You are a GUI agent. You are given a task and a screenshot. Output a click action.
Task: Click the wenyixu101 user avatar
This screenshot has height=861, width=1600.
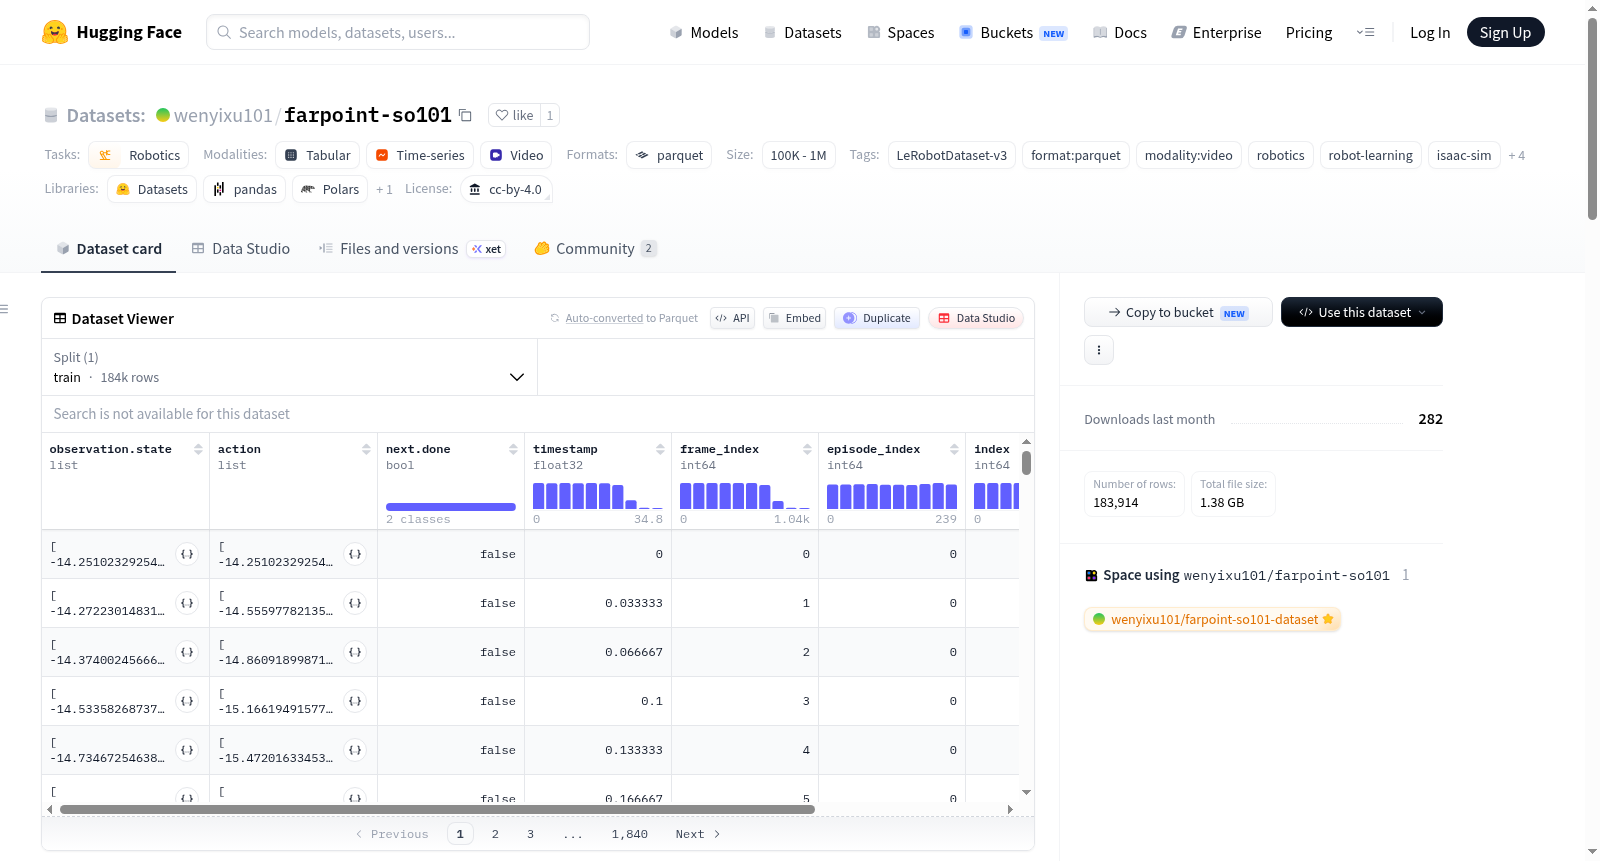[x=163, y=115]
